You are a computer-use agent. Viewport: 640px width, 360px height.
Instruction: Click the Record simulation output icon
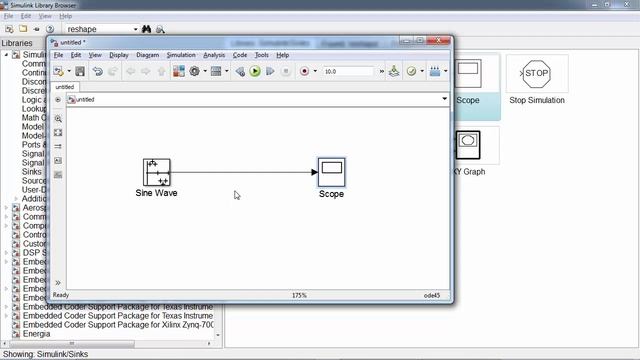click(x=304, y=71)
